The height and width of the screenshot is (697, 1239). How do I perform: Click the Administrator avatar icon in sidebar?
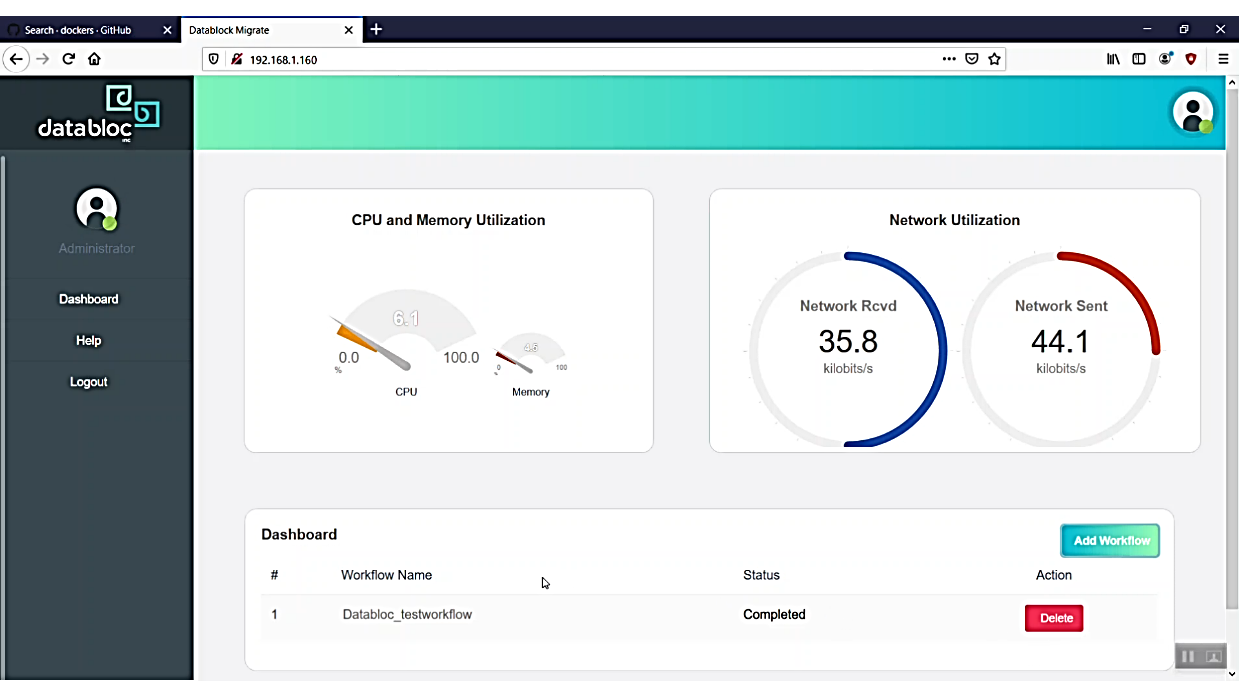96,209
